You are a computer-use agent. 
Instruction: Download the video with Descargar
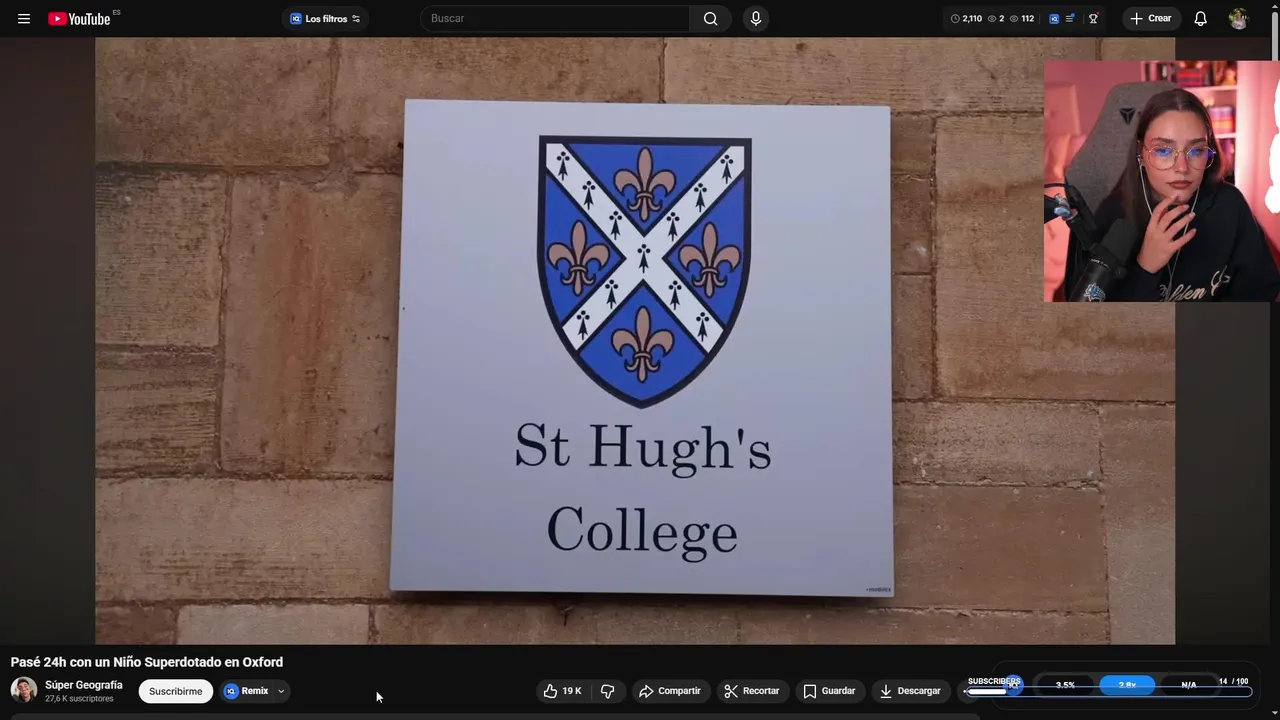point(908,691)
